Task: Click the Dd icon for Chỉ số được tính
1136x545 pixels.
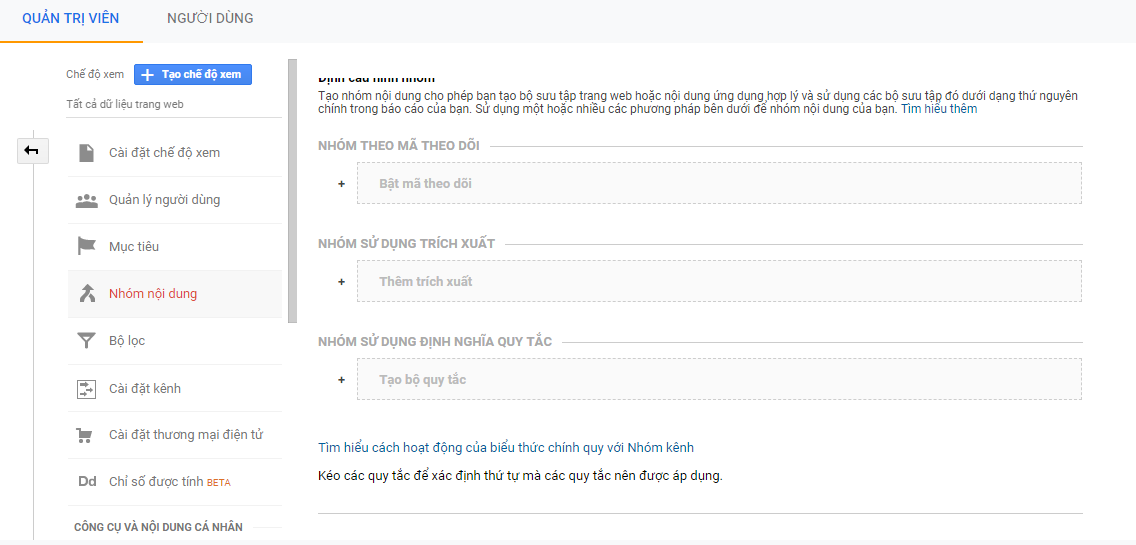Action: pyautogui.click(x=87, y=482)
